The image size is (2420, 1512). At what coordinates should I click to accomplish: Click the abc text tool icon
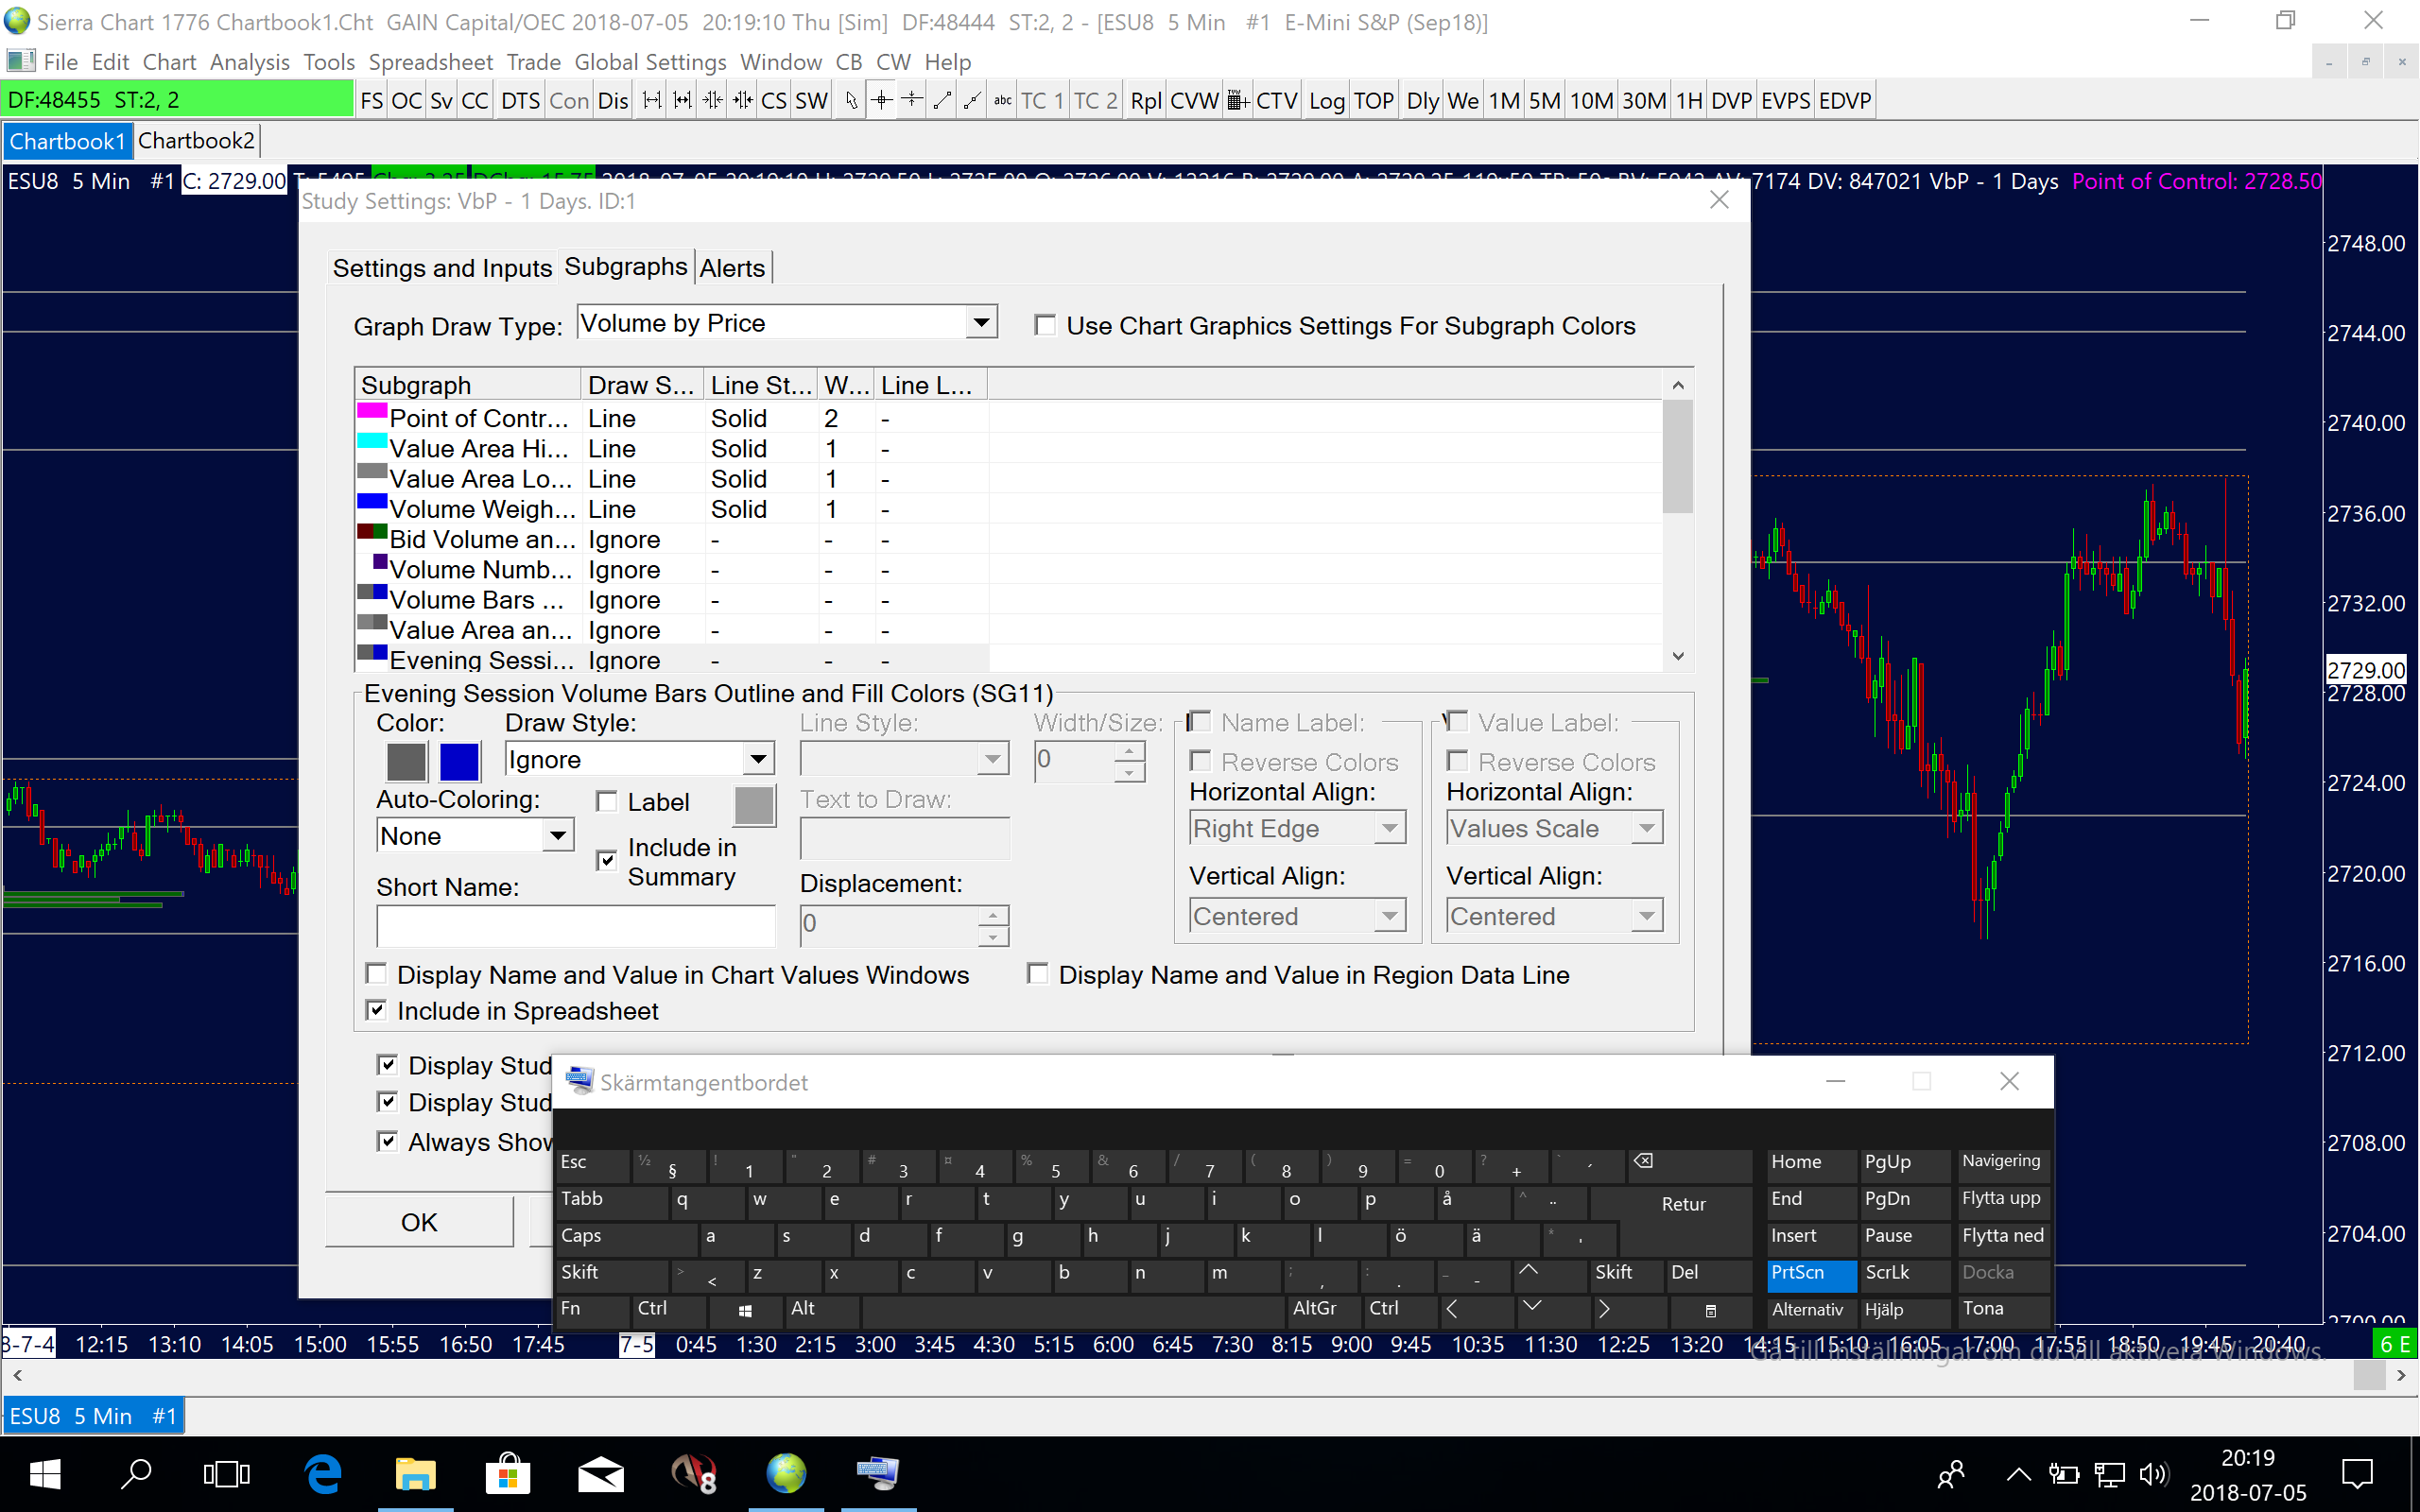point(1002,101)
